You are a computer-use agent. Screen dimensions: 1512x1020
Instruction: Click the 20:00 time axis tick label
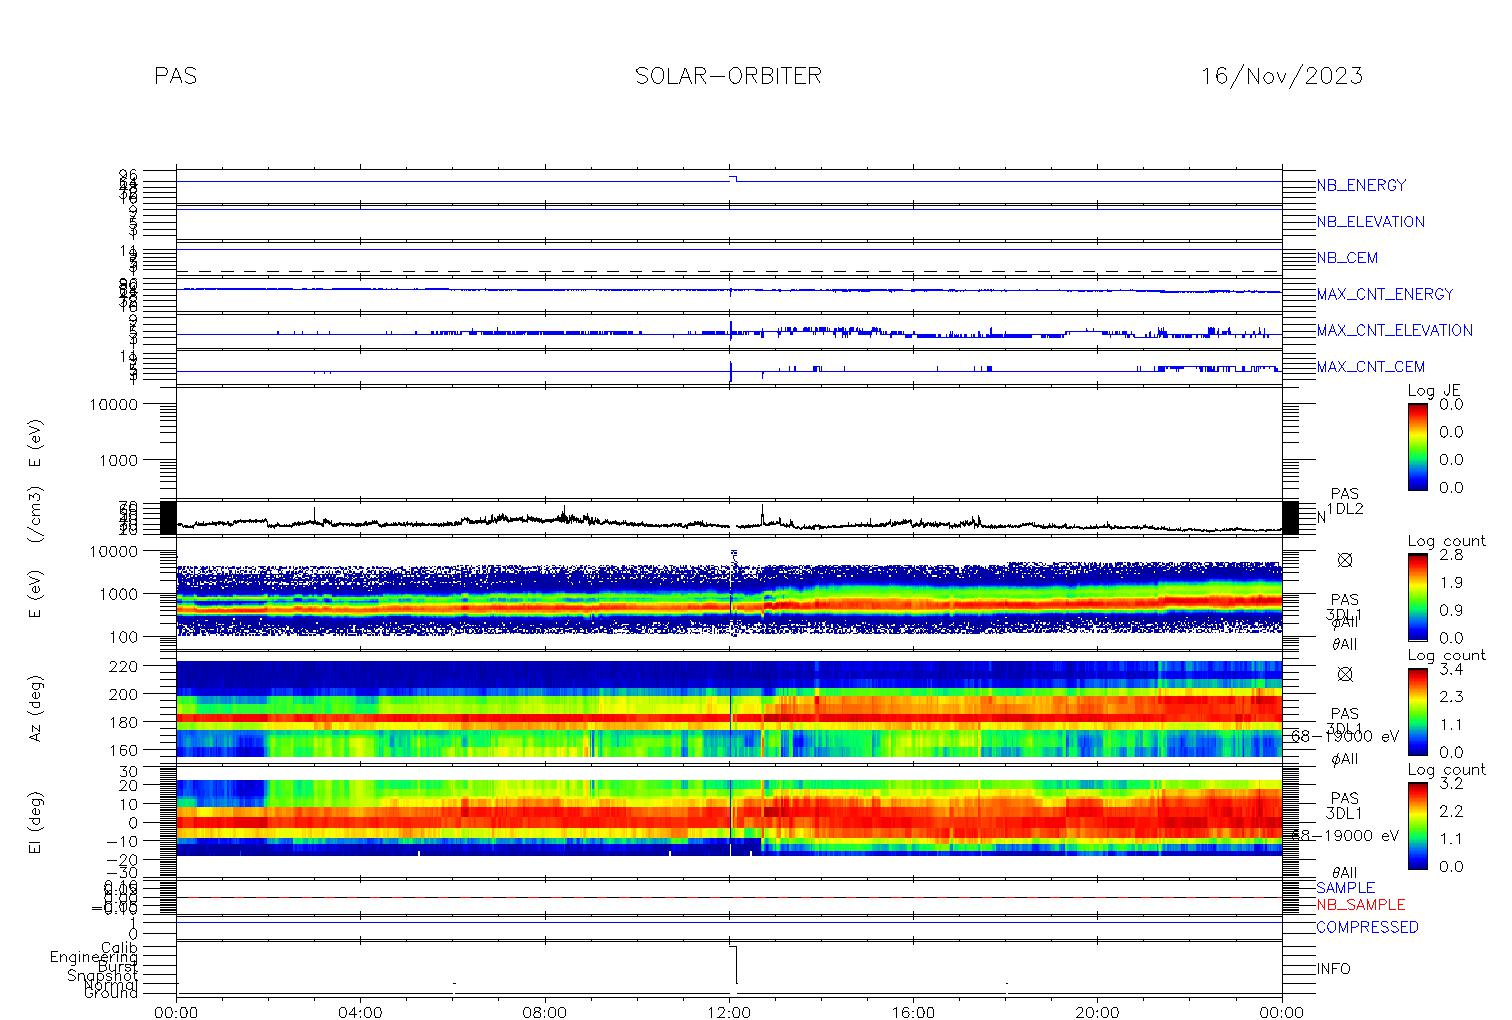[x=1097, y=1012]
